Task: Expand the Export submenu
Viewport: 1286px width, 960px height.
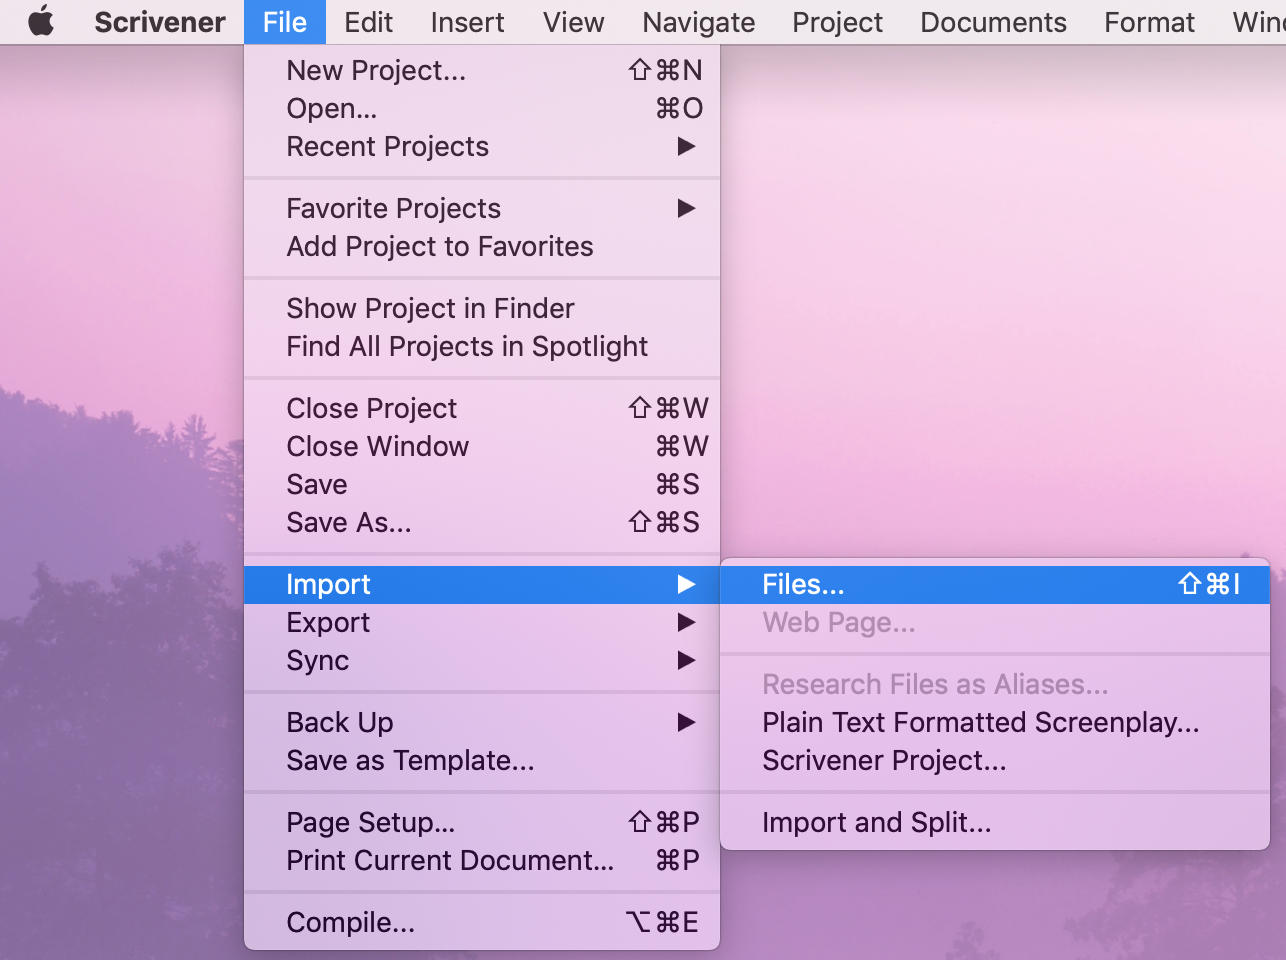Action: point(482,622)
